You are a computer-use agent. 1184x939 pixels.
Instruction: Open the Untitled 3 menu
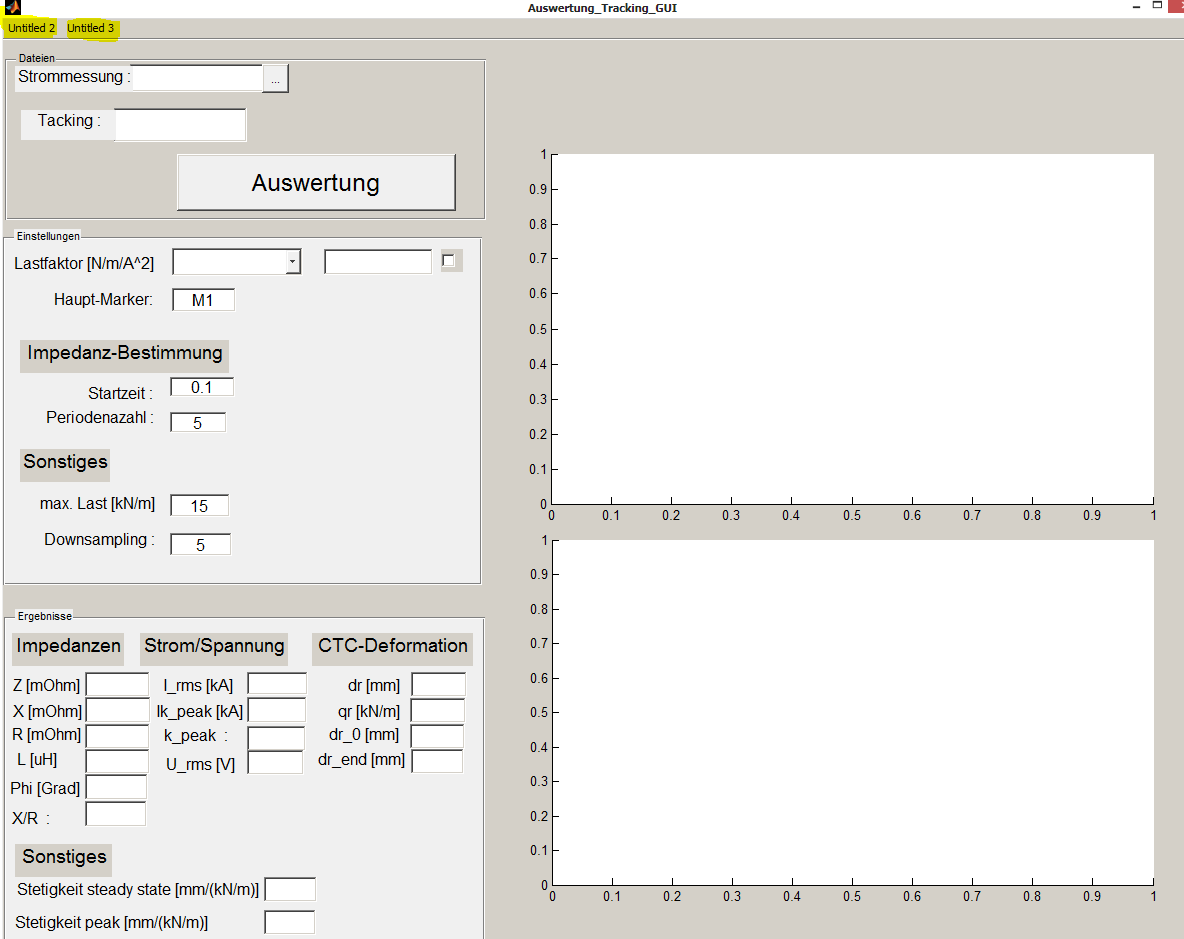click(91, 28)
